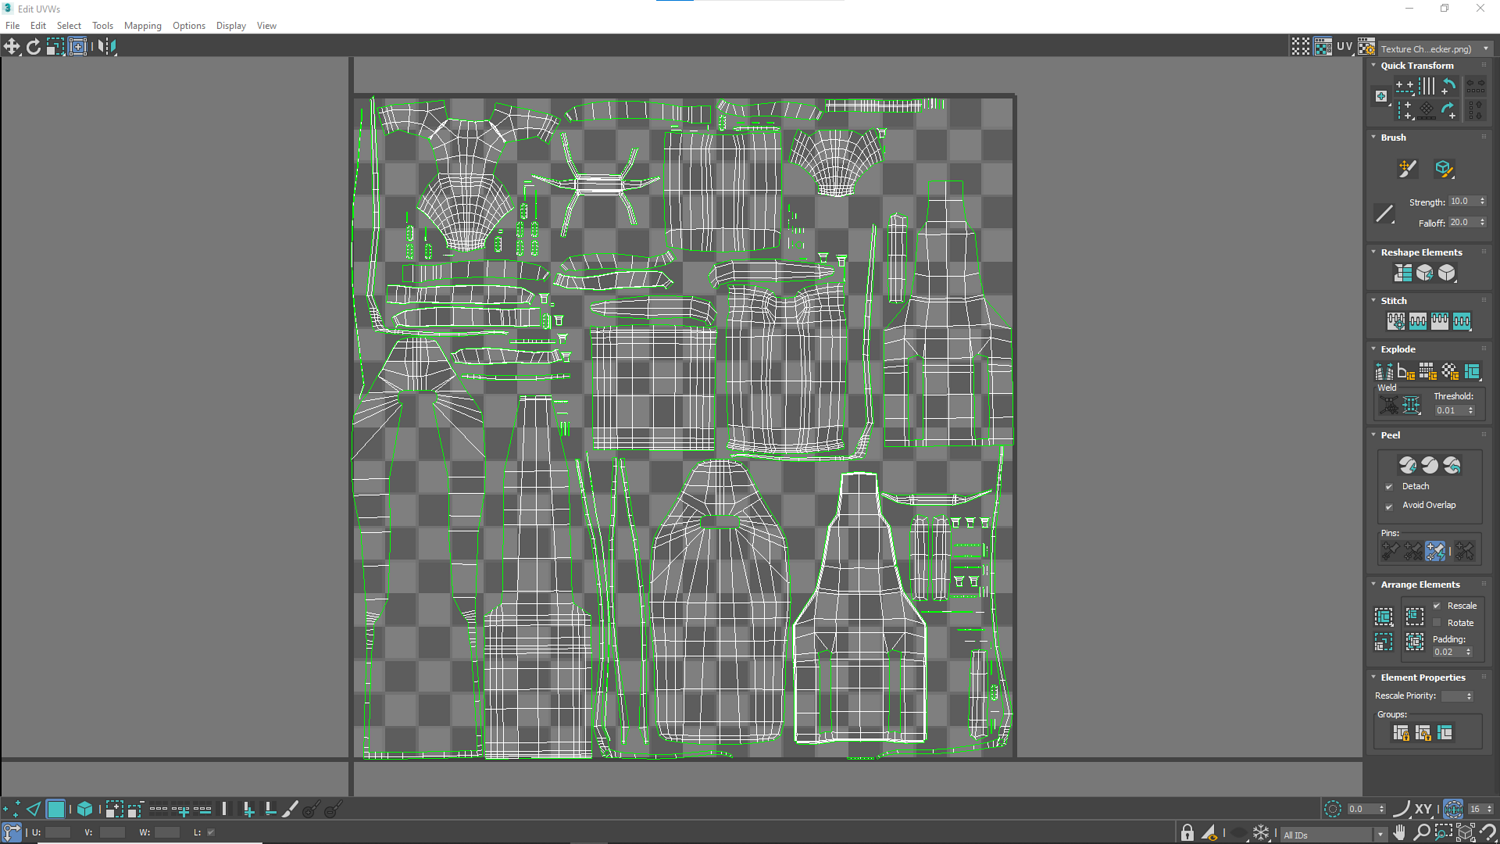Open the Tools menu
1500x844 pixels.
[102, 26]
